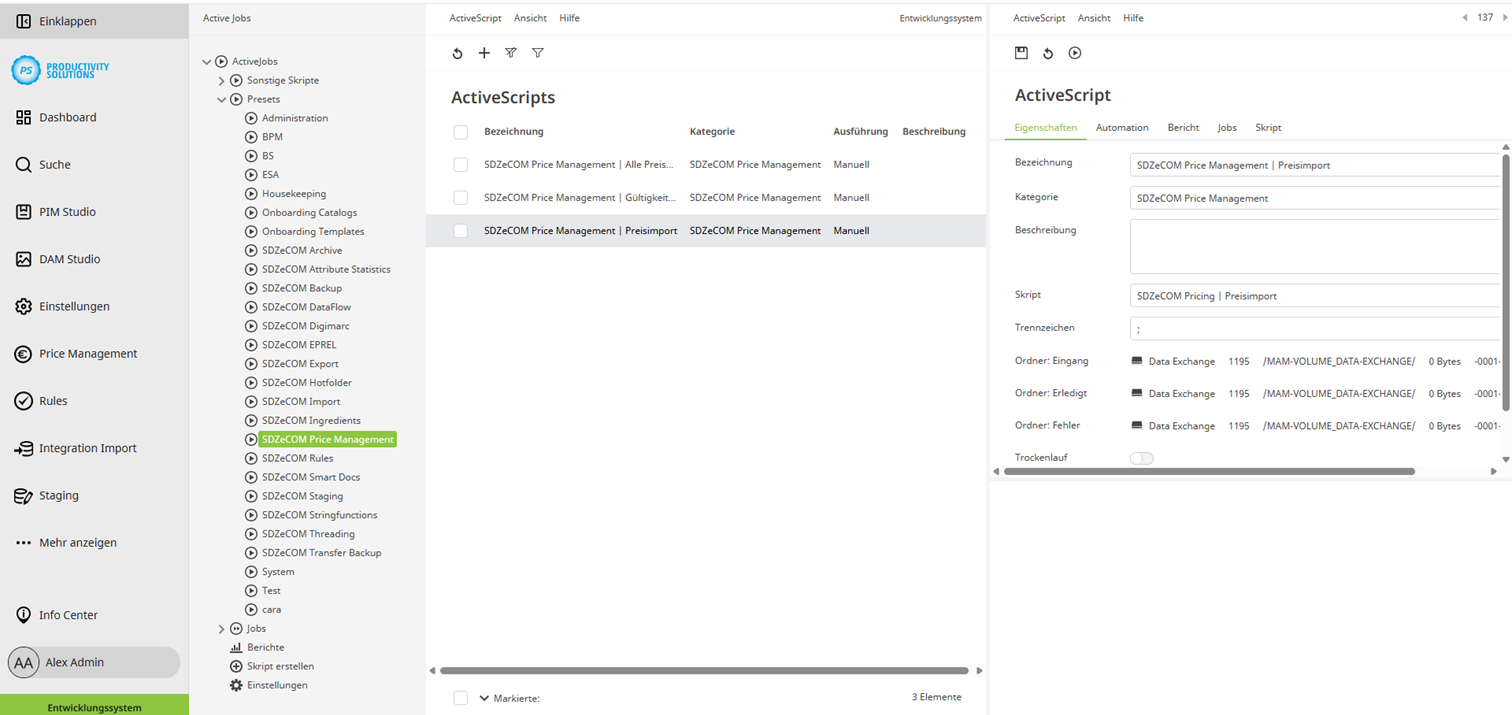
Task: Refresh the ActiveScripts list
Action: (458, 53)
